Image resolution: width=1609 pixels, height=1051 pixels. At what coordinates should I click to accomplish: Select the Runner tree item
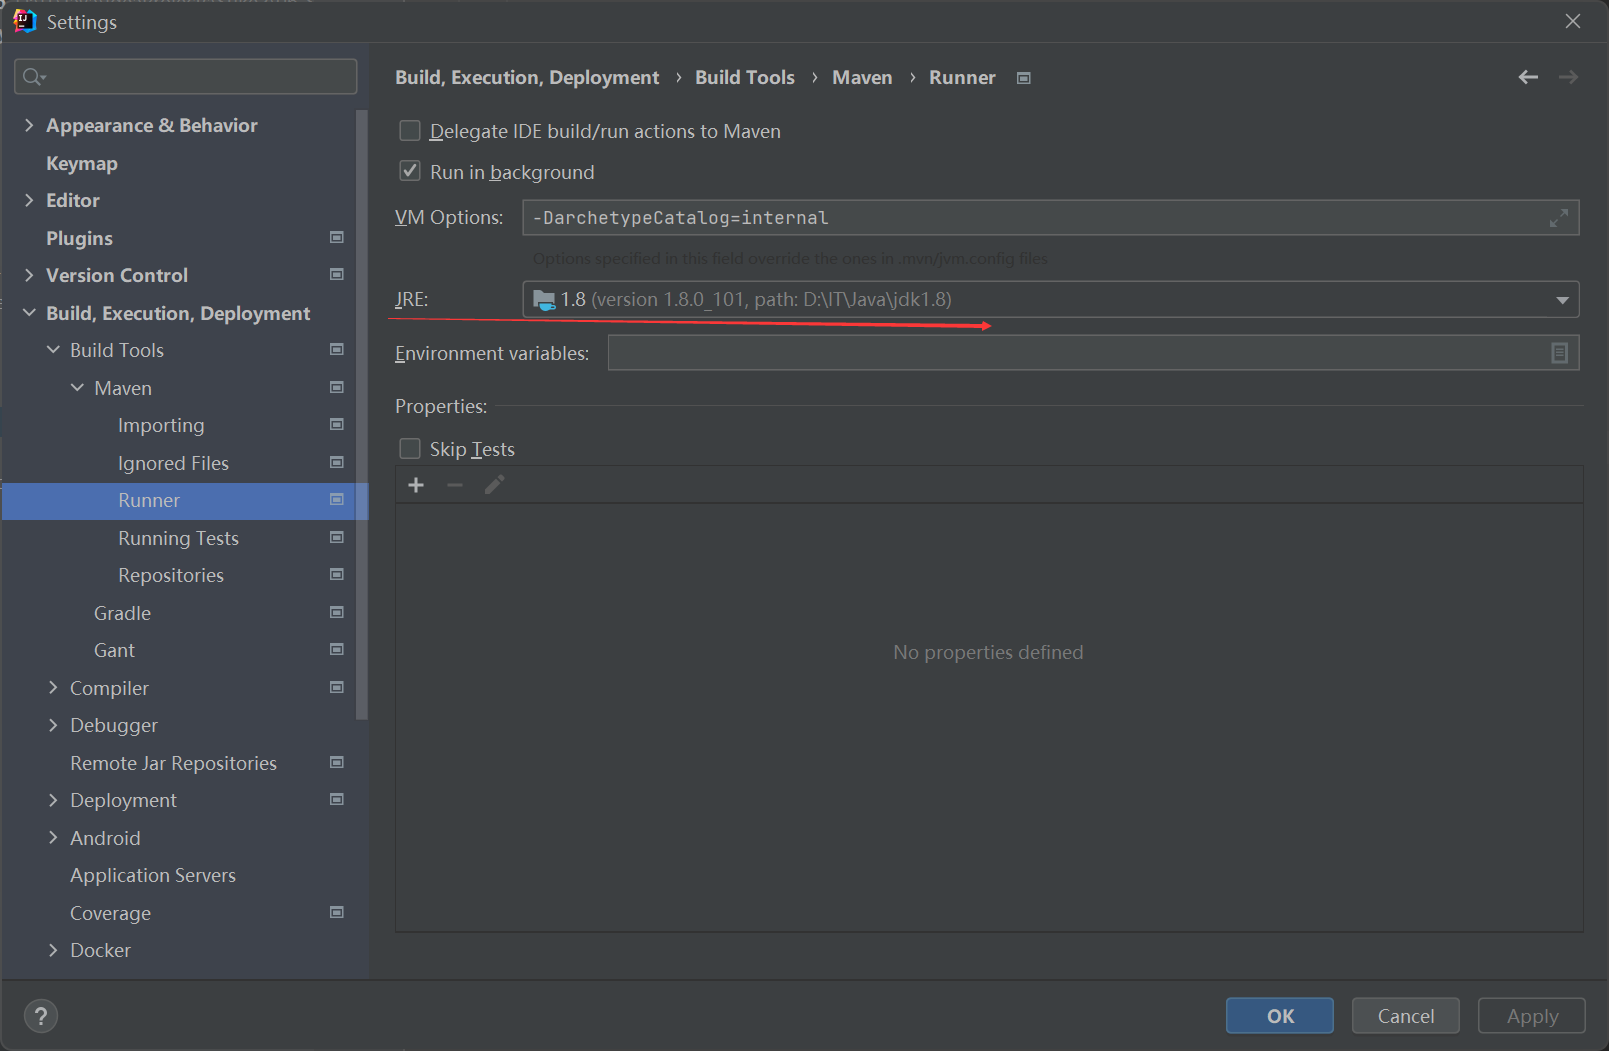coord(185,501)
